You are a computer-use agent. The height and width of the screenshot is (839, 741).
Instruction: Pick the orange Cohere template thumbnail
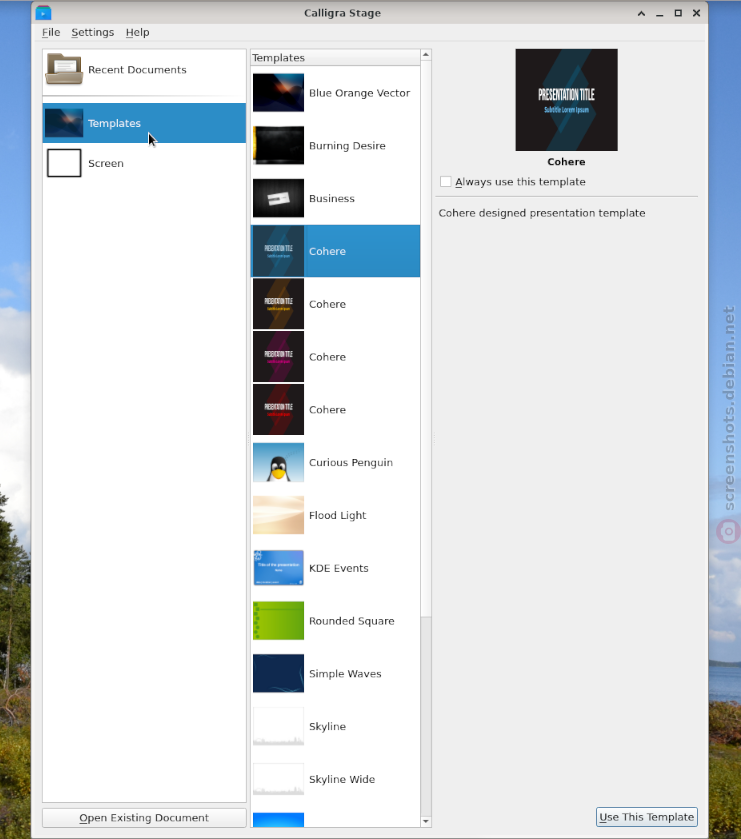(x=278, y=304)
